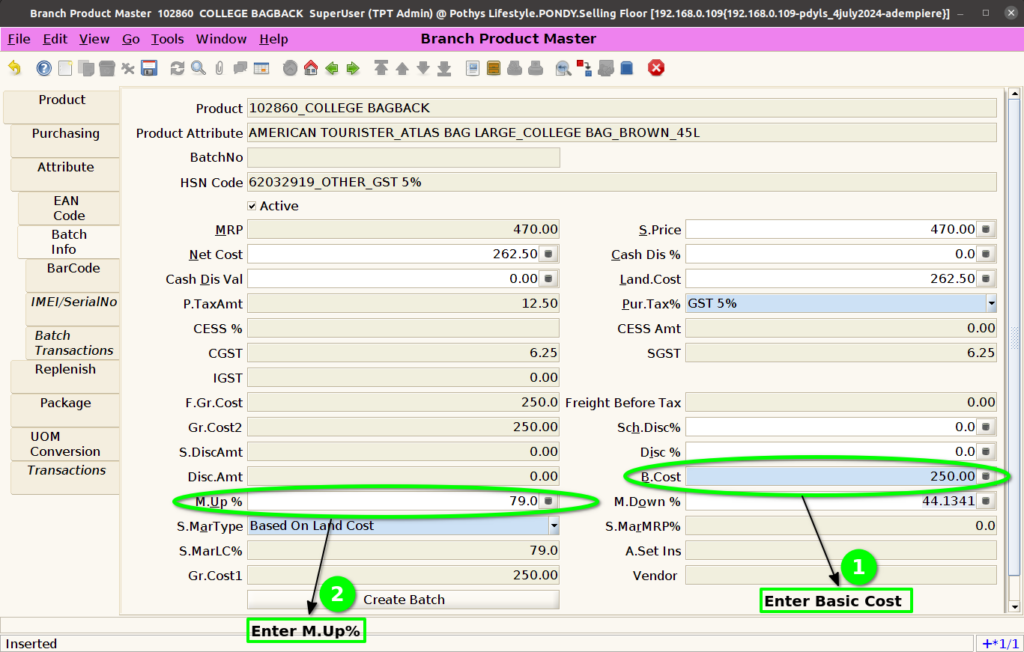Save the record with floppy disk icon
The image size is (1024, 652).
click(150, 68)
